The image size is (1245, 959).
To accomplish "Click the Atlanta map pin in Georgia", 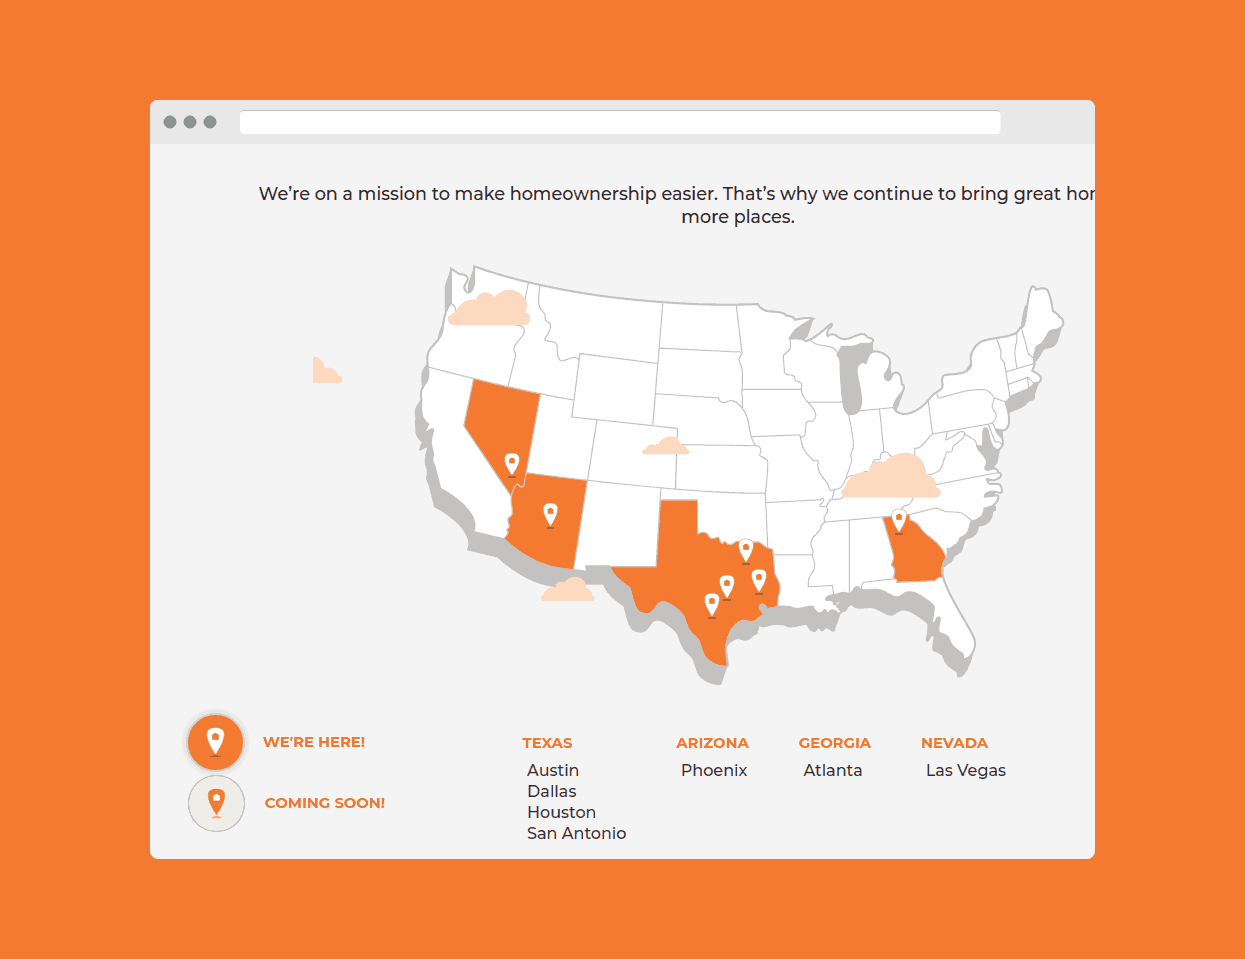I will tap(899, 521).
